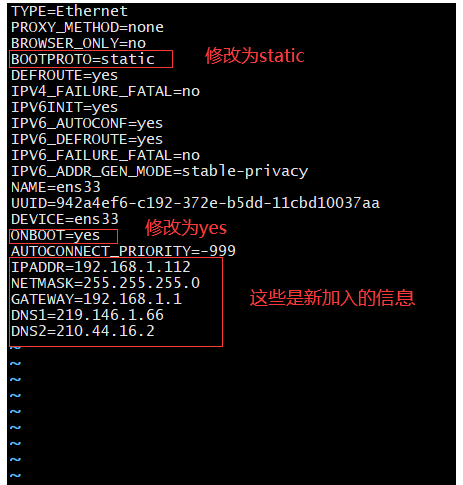
Task: Click the NAME=ens33 line
Action: [56, 187]
